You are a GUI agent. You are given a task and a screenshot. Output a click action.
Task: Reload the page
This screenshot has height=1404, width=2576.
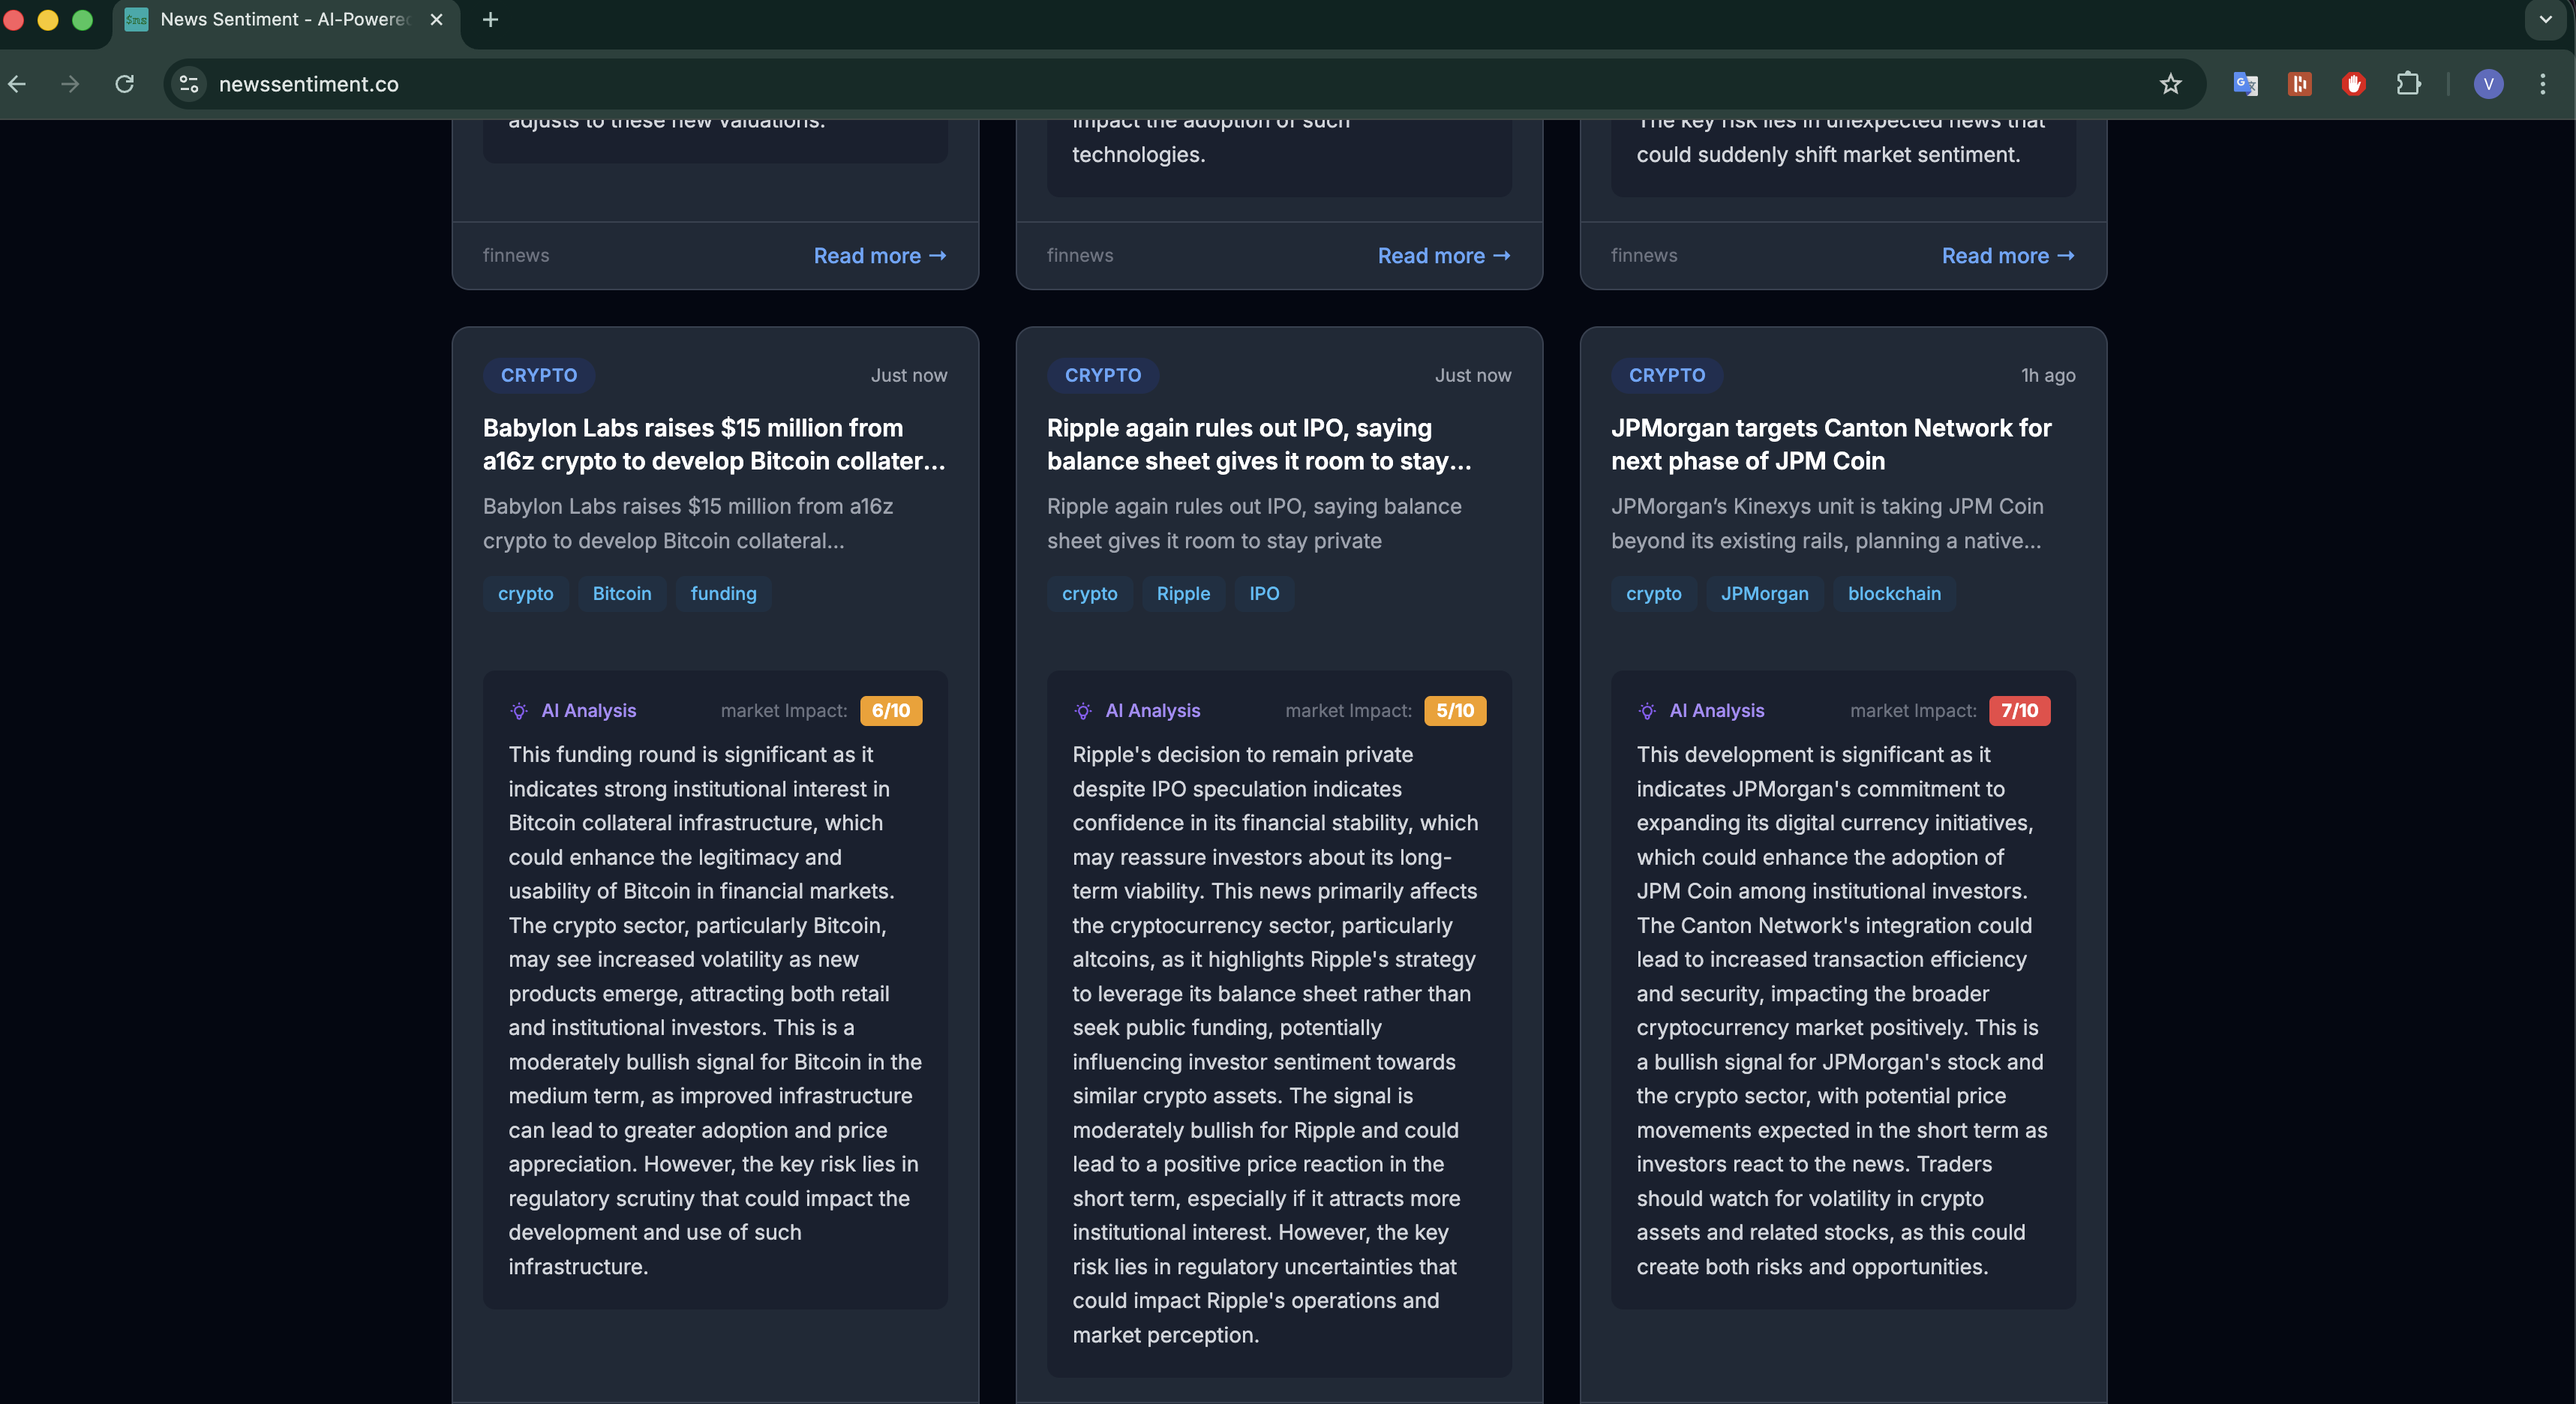pos(124,84)
